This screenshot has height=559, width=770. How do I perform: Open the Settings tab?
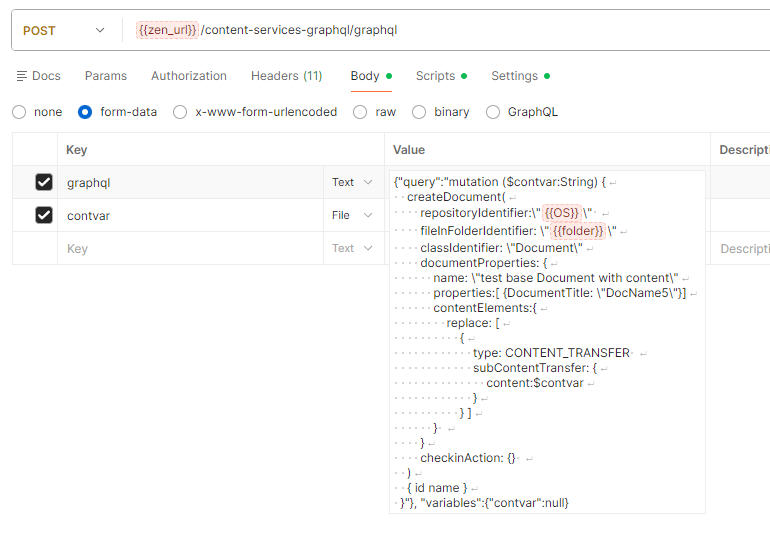[x=514, y=76]
